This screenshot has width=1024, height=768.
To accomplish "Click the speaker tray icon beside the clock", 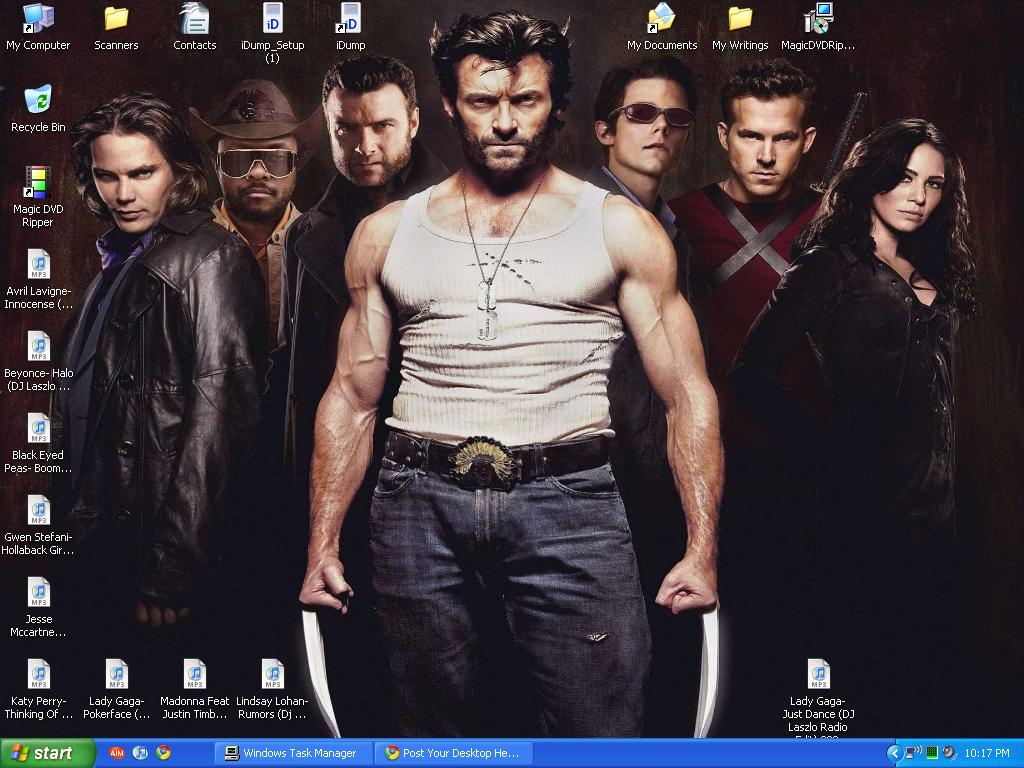I will pos(949,753).
